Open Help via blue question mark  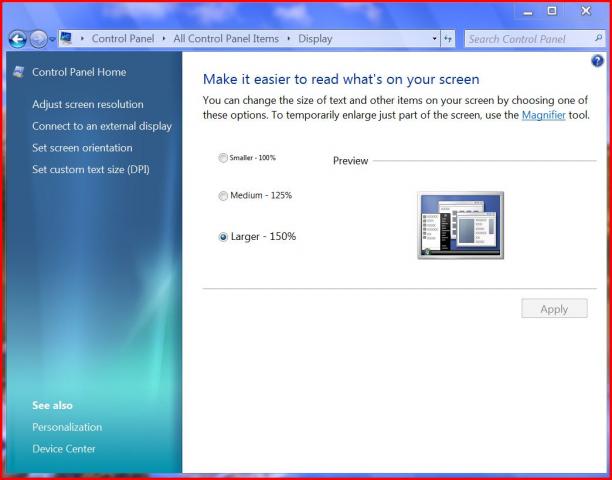tap(597, 61)
